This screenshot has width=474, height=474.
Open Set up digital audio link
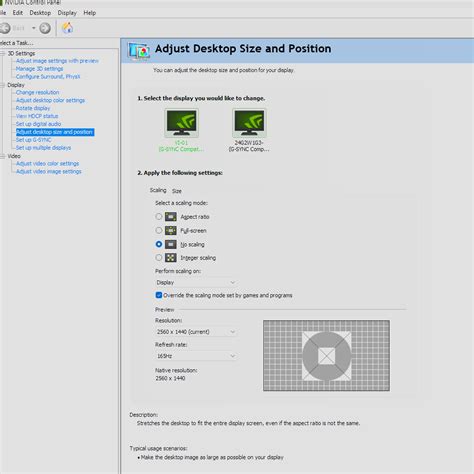[x=38, y=124]
